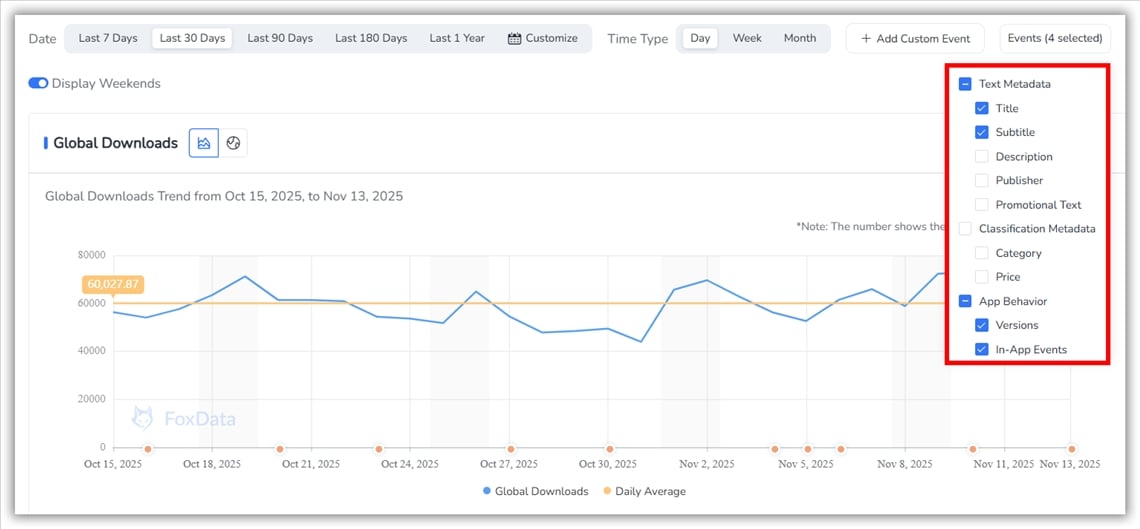Screen dimensions: 1140x529
Task: Turn off the Display Weekends switch
Action: point(38,83)
